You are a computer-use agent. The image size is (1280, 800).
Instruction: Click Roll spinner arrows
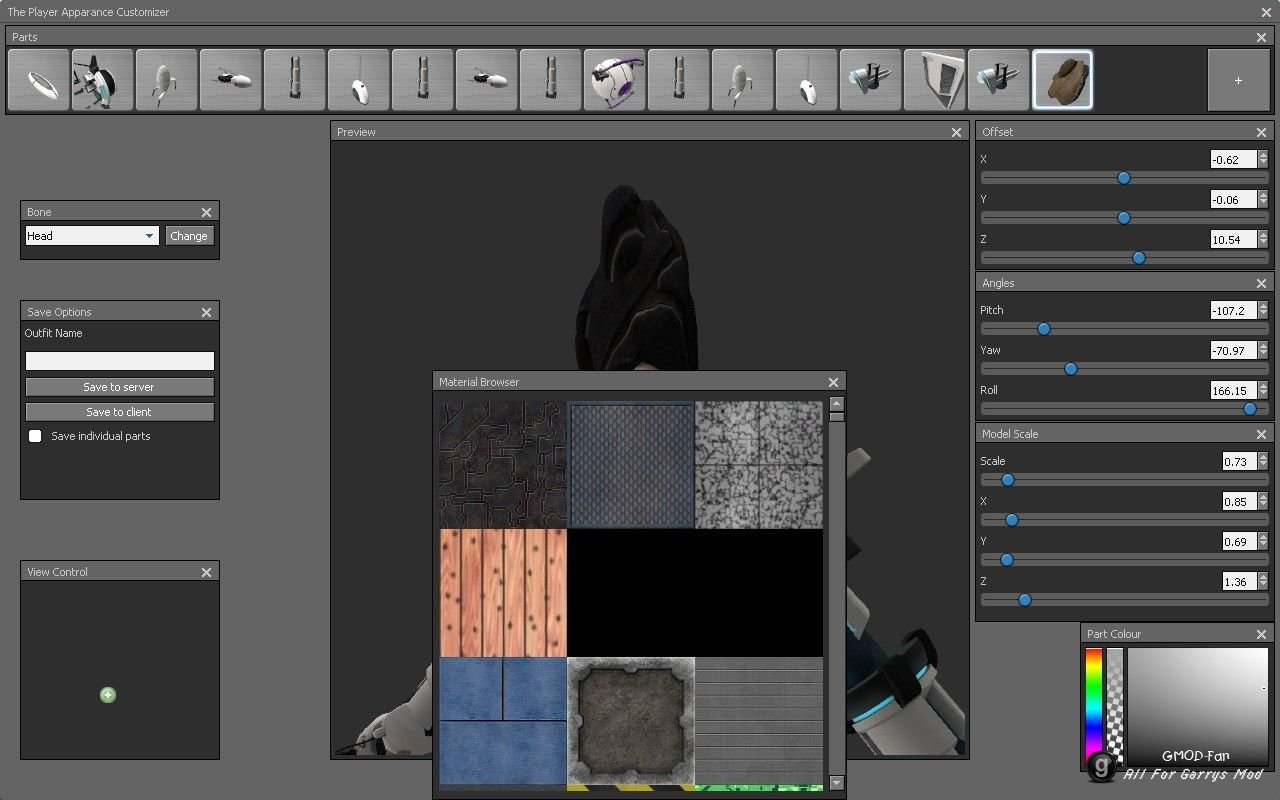[x=1263, y=390]
